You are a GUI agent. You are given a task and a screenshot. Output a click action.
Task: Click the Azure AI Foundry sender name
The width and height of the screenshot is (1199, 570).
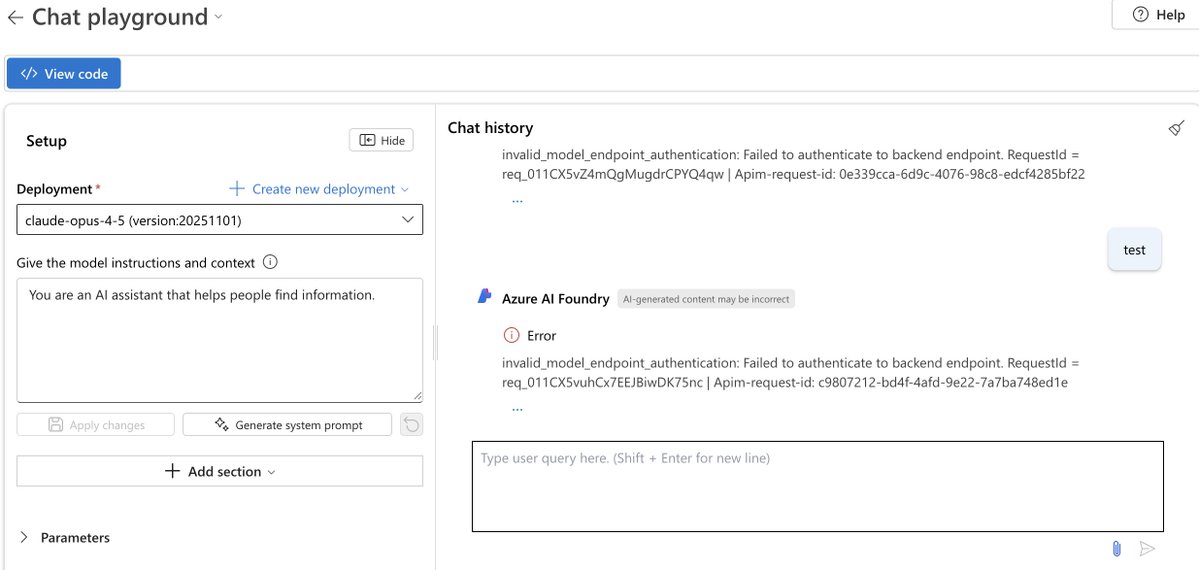click(555, 298)
